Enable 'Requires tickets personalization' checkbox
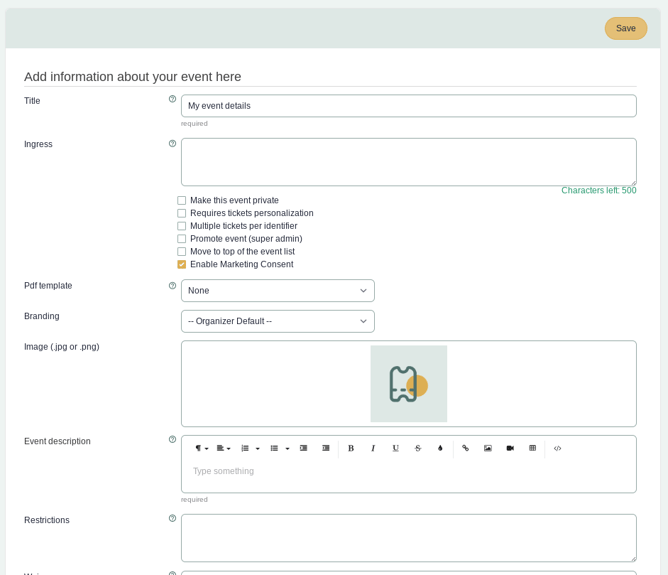668x575 pixels. point(182,213)
